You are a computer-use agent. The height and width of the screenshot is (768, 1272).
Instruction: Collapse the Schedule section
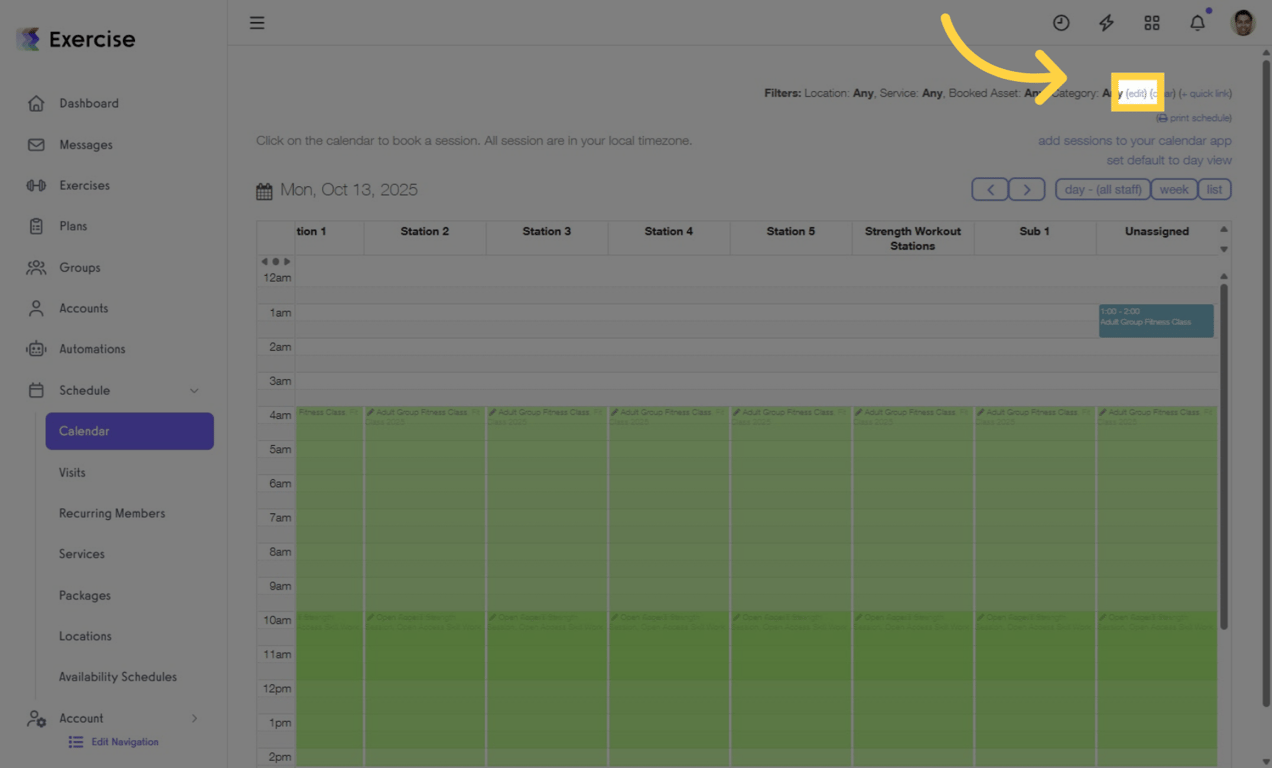click(195, 390)
